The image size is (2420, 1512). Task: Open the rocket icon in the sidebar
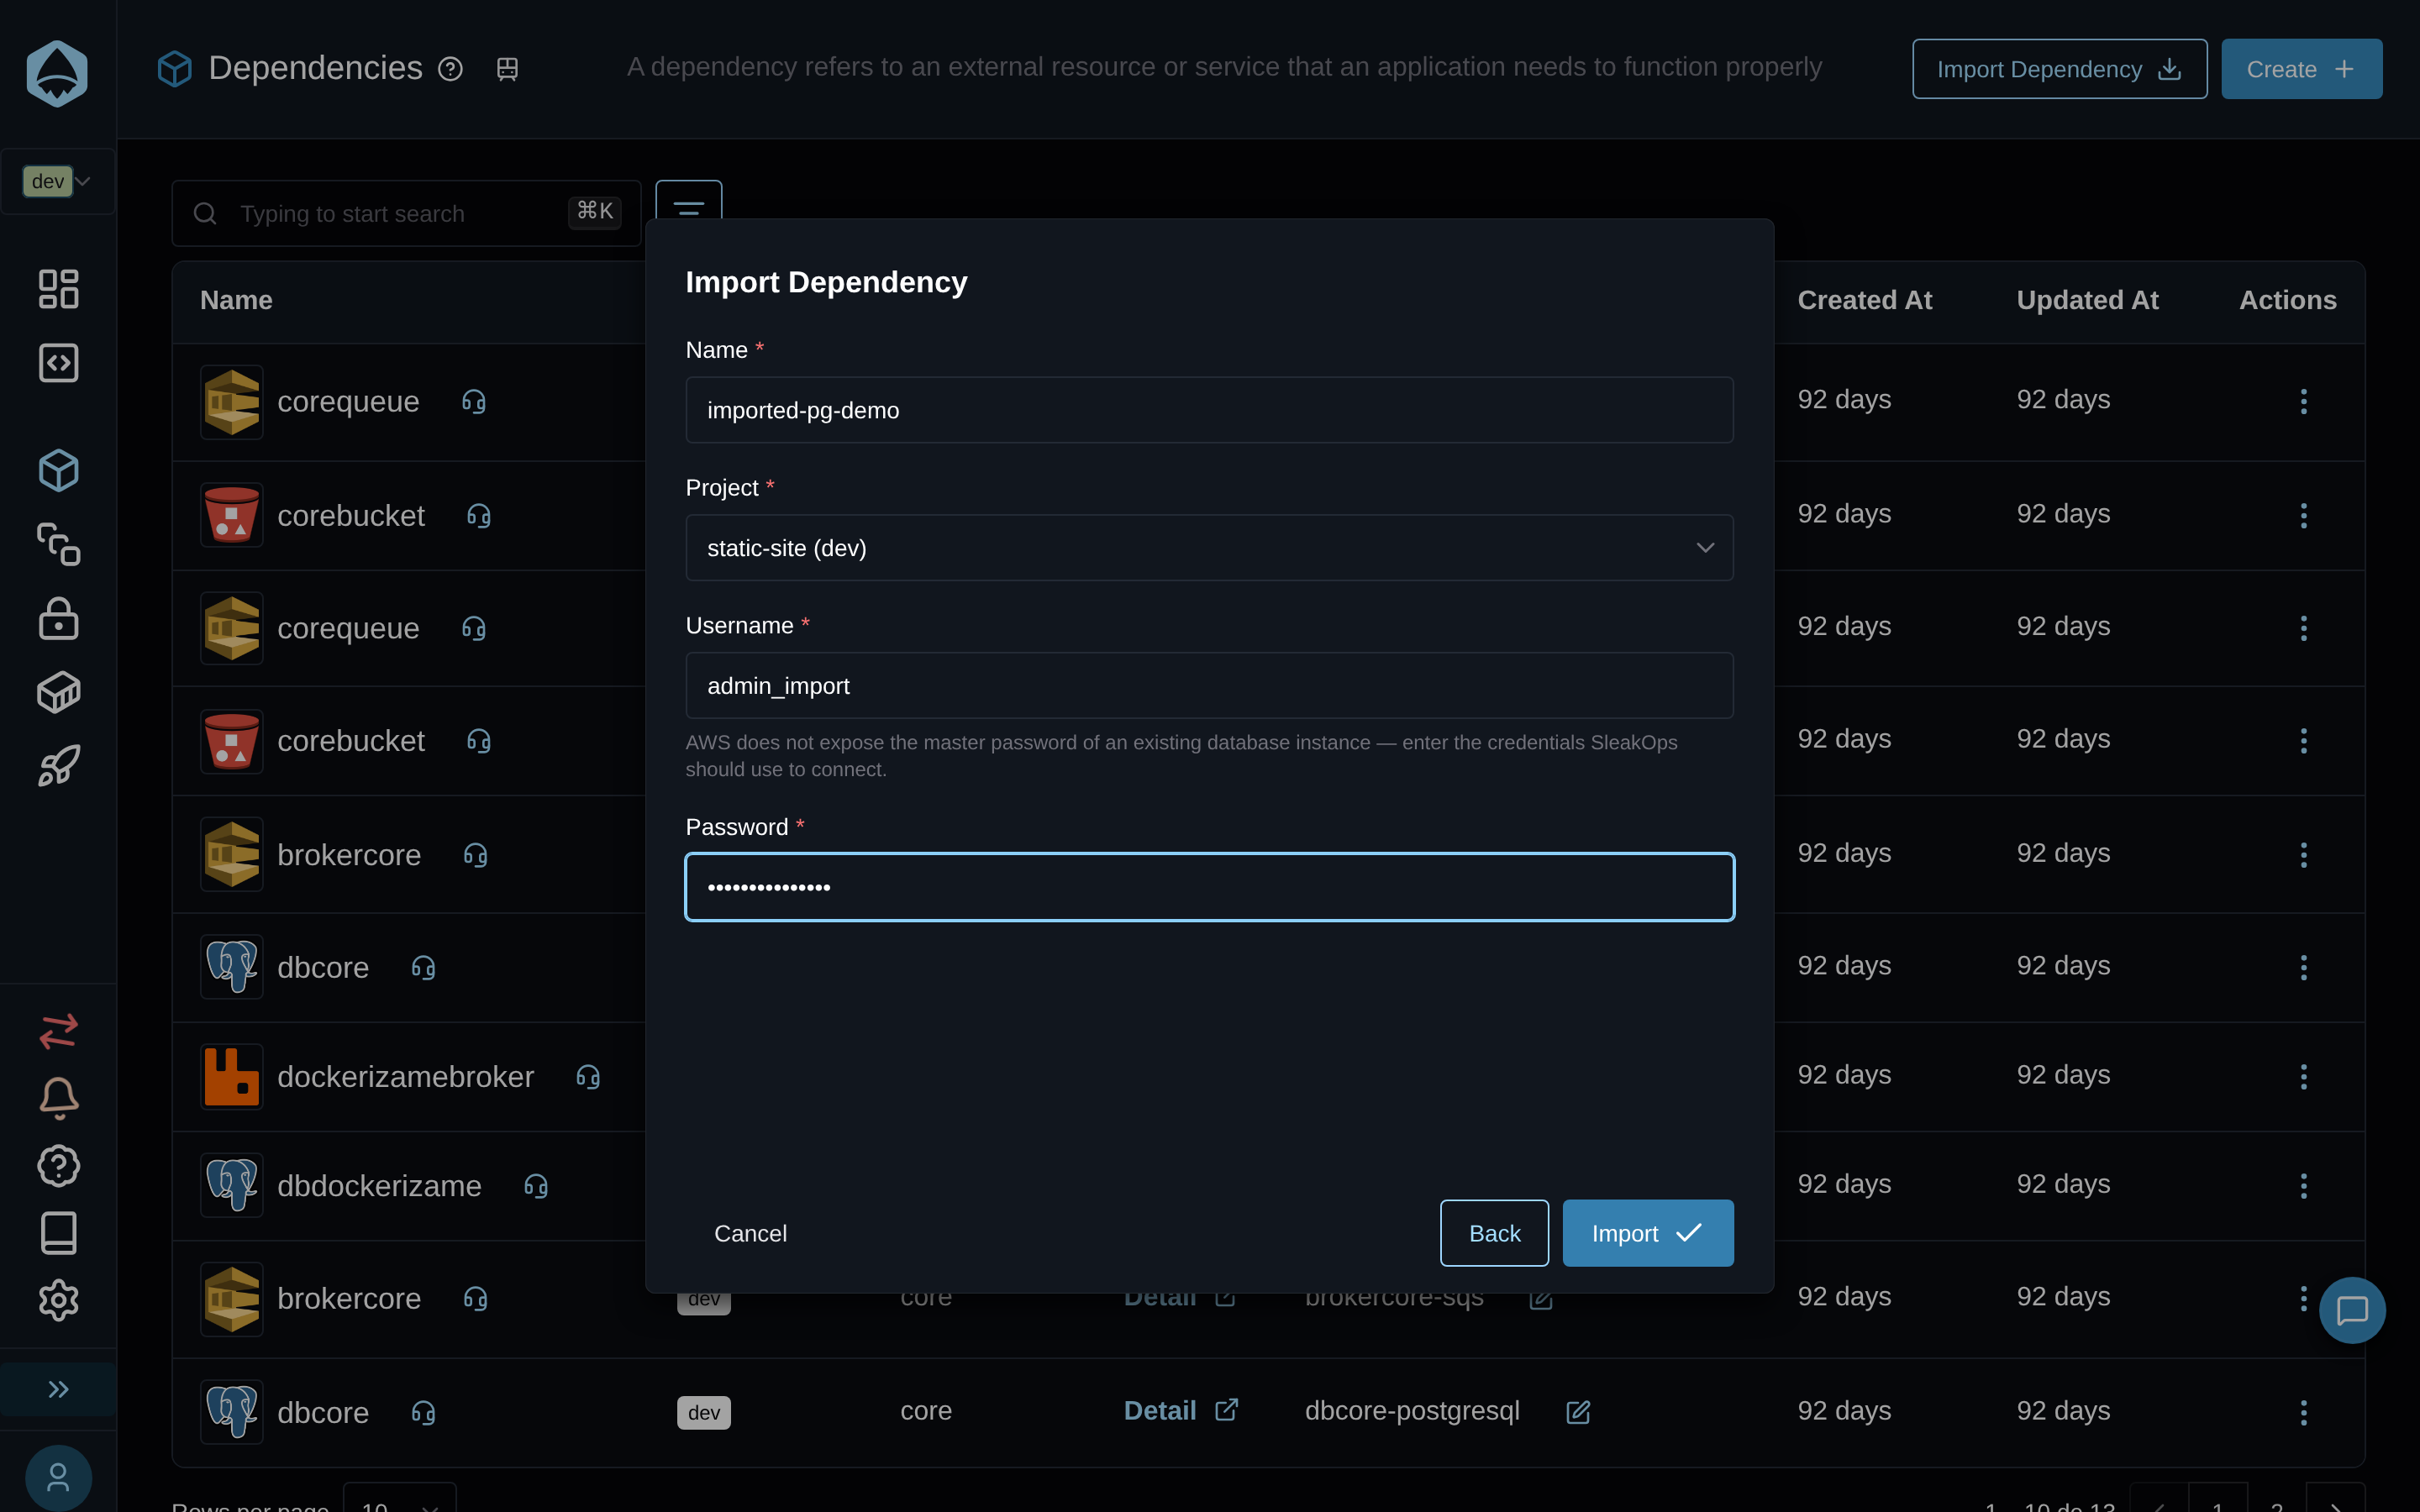[58, 766]
